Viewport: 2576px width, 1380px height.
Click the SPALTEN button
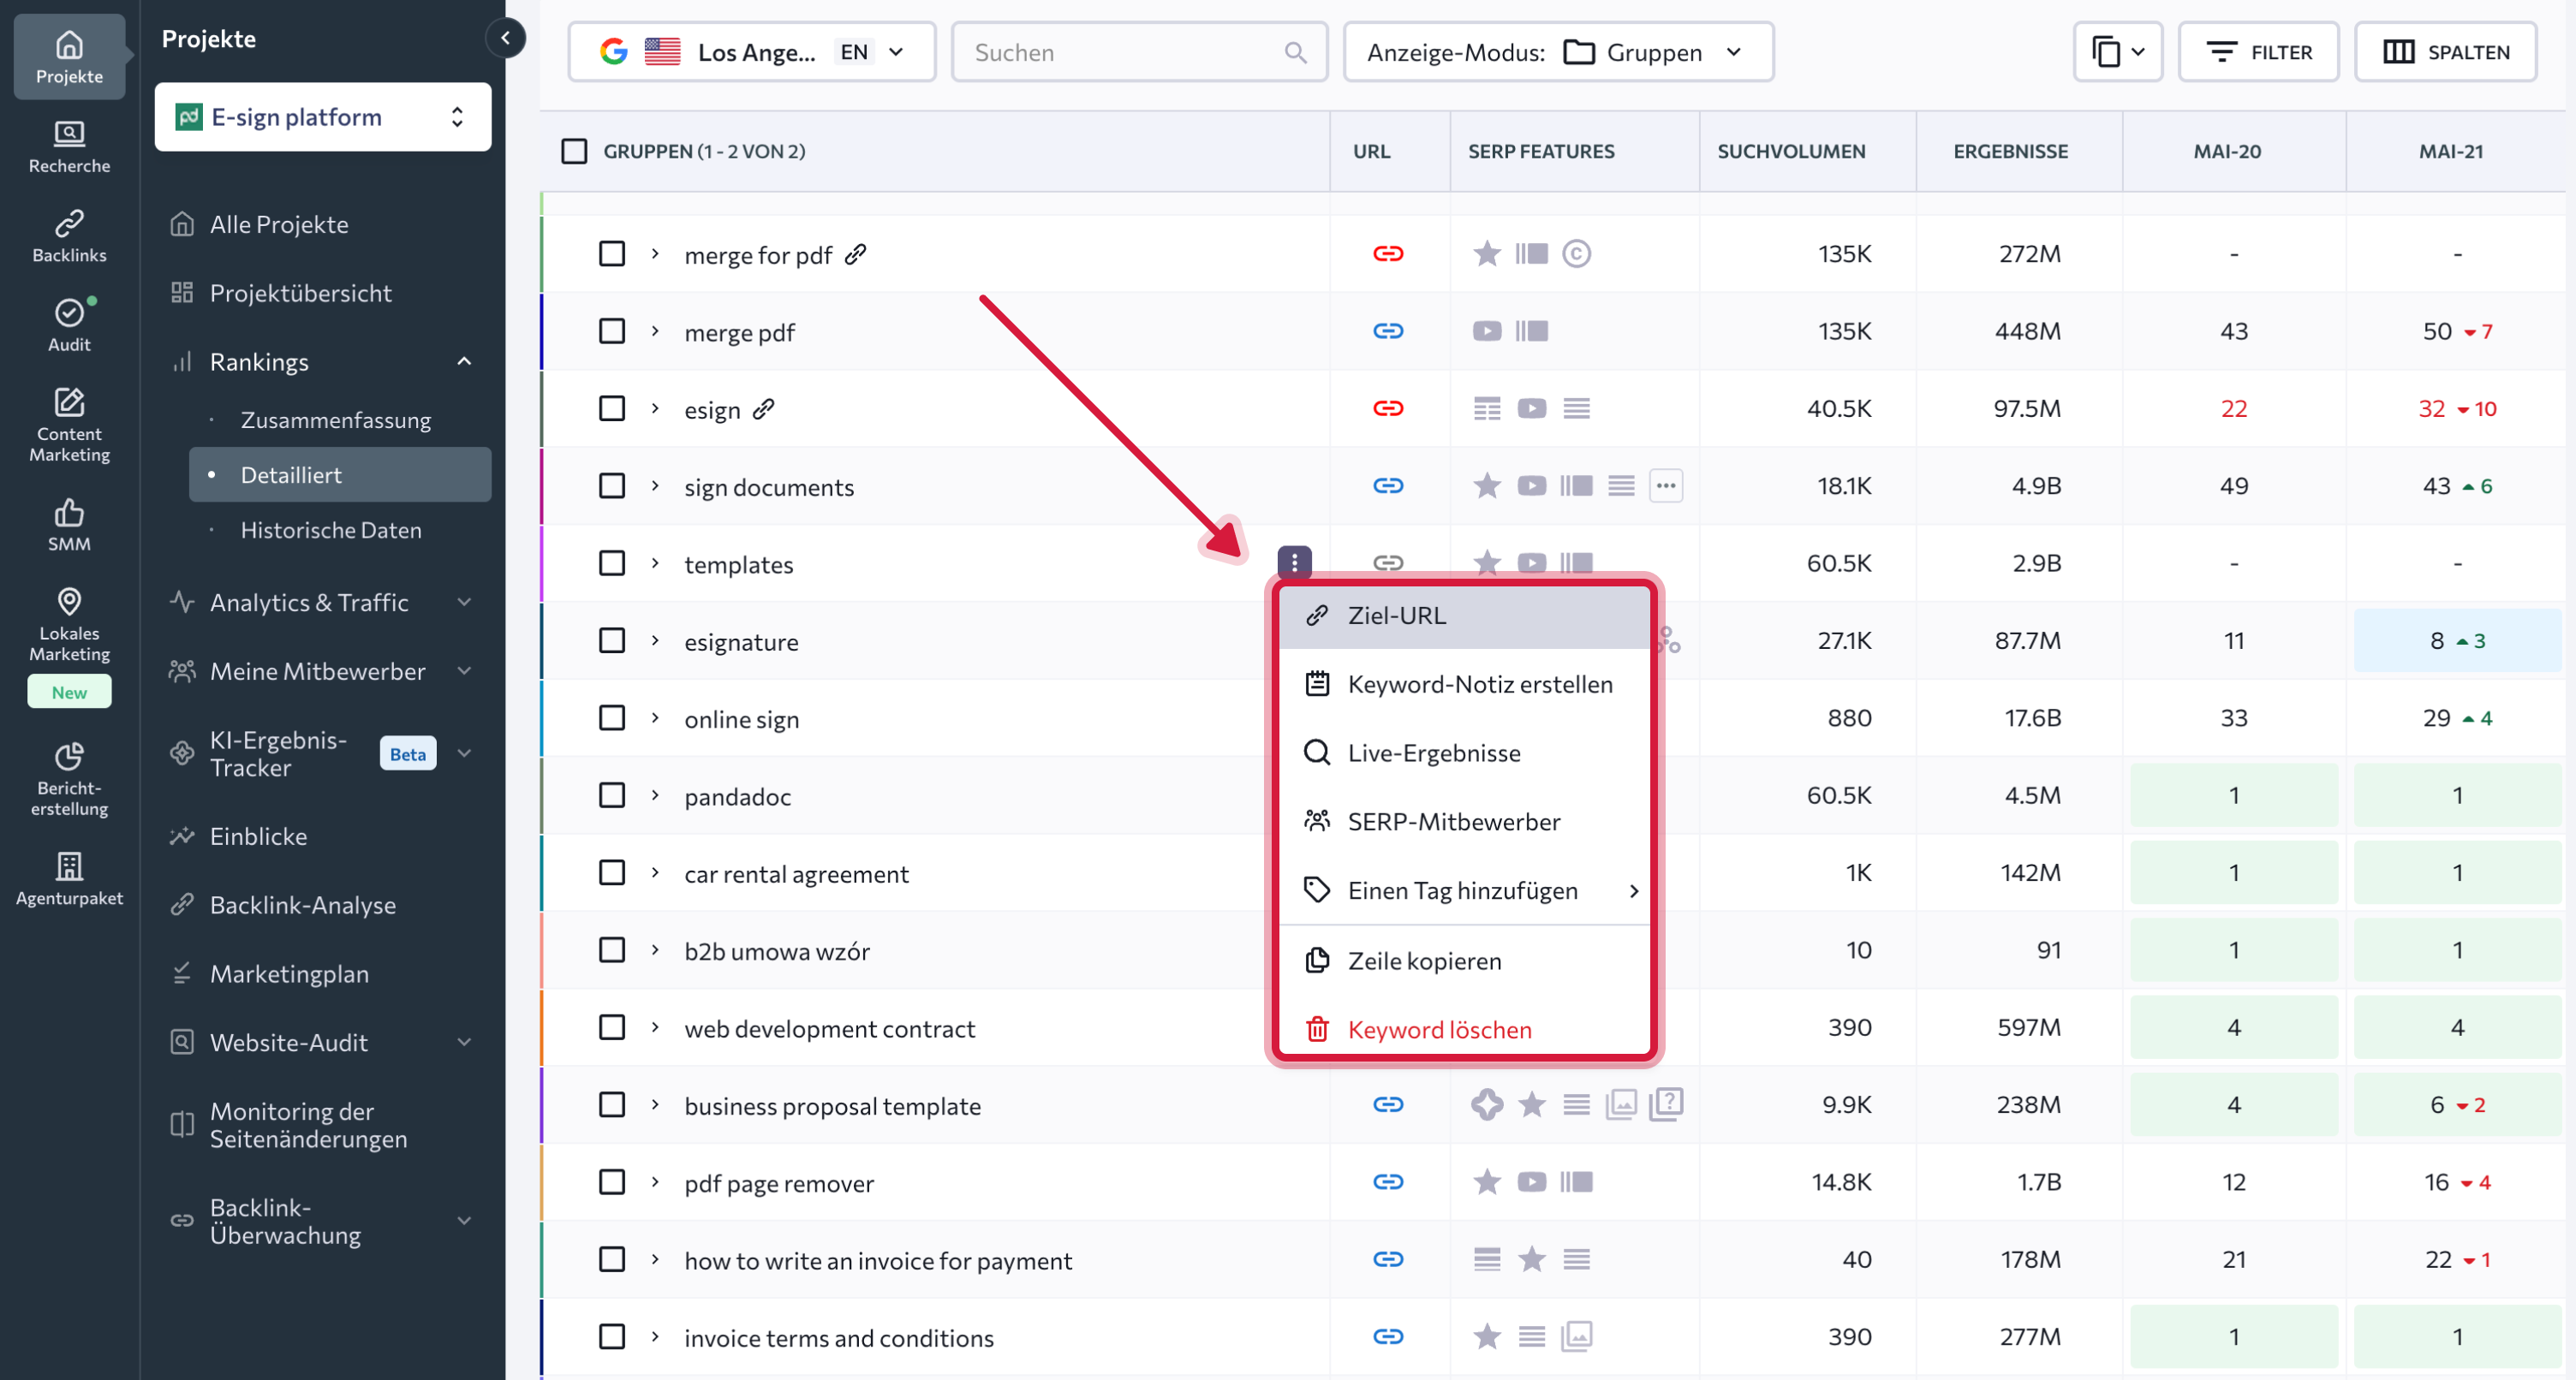click(x=2446, y=52)
